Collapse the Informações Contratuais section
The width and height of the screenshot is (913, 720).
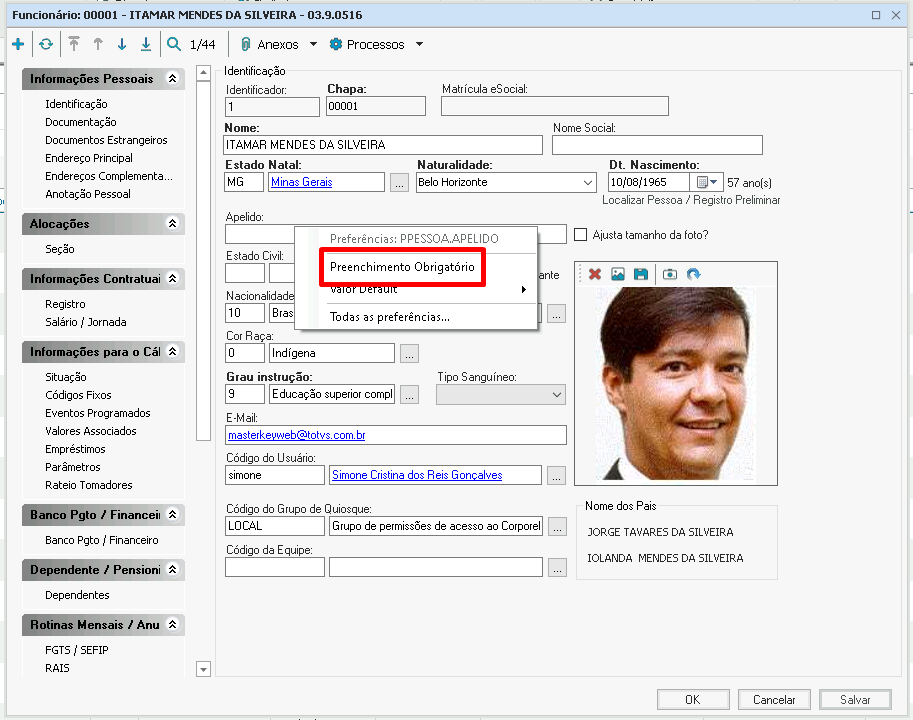click(x=172, y=278)
